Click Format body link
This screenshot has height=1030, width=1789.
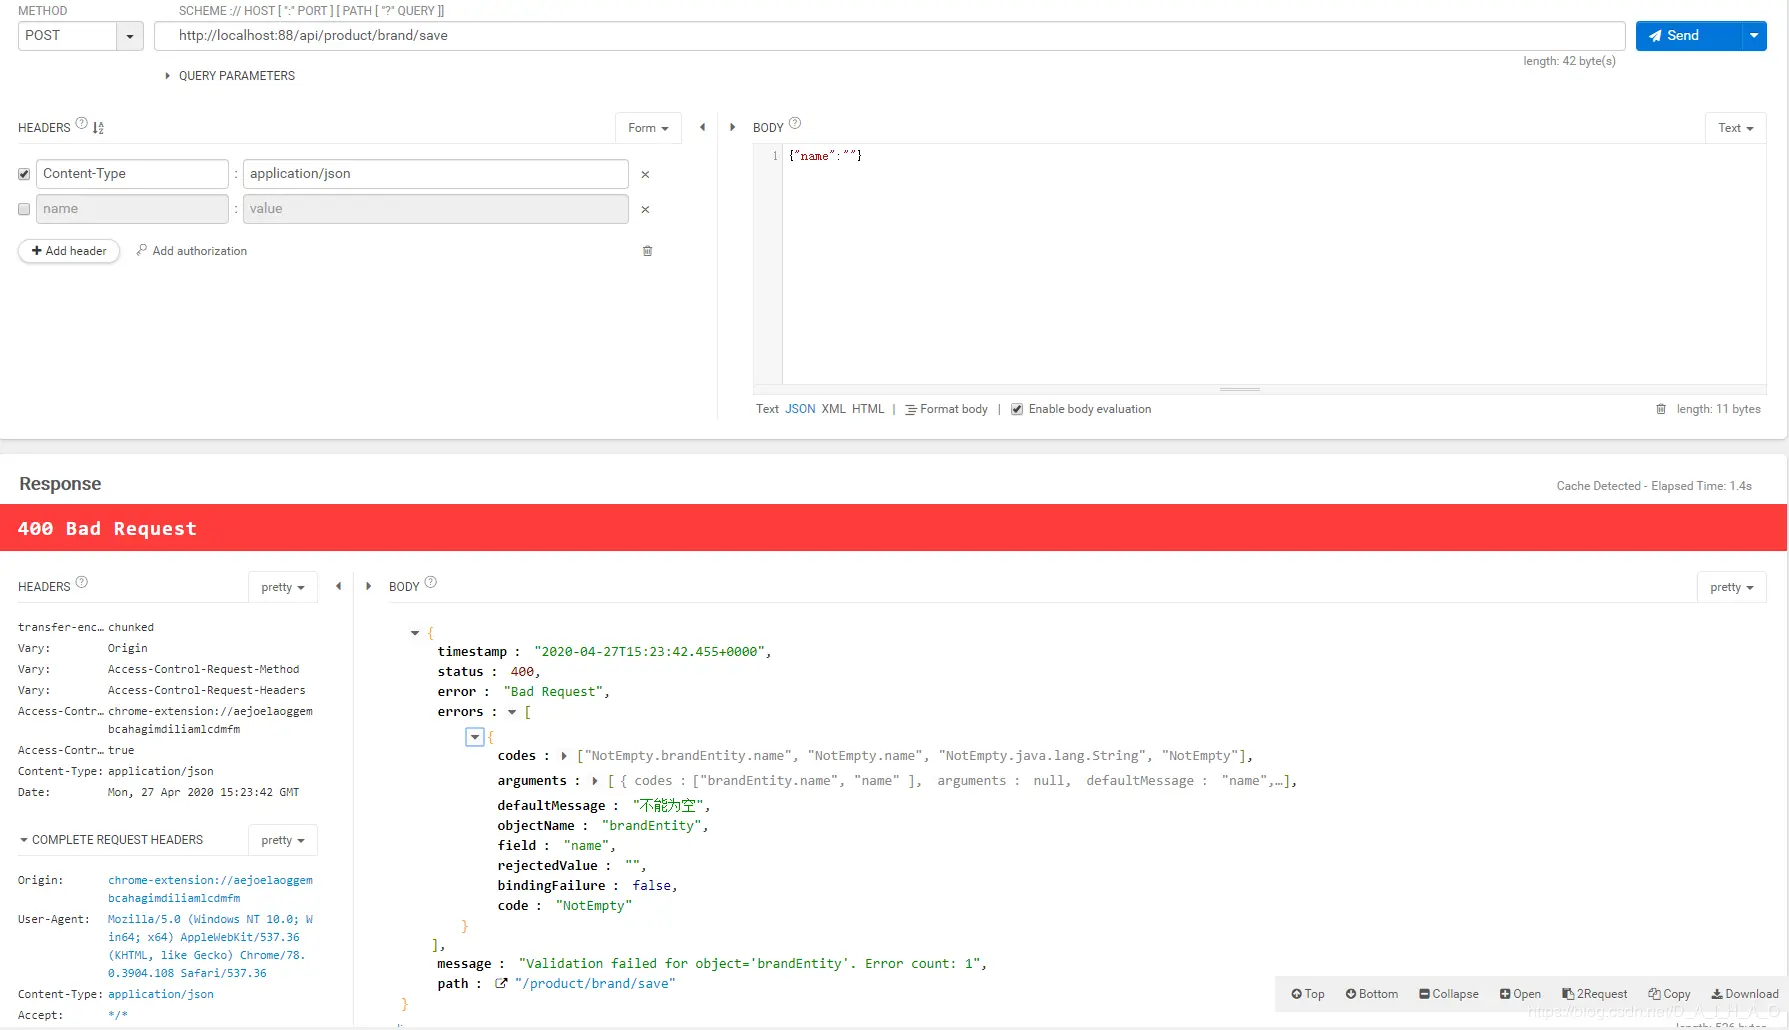pos(946,409)
